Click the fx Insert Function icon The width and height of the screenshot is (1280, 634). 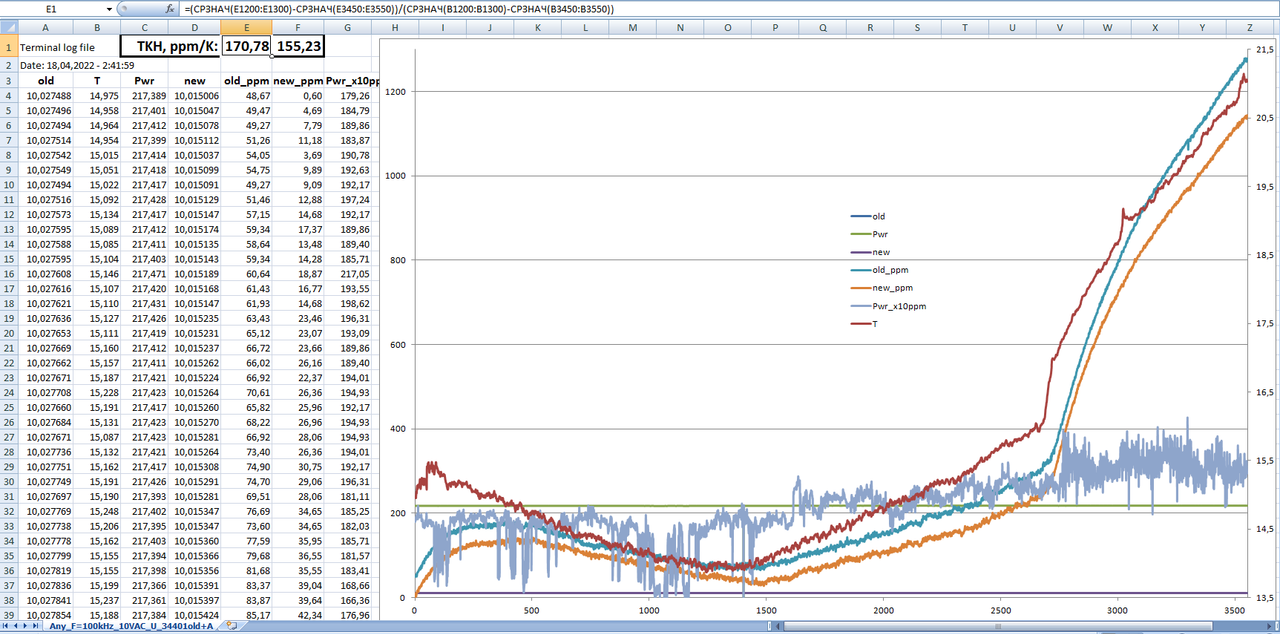click(x=171, y=8)
